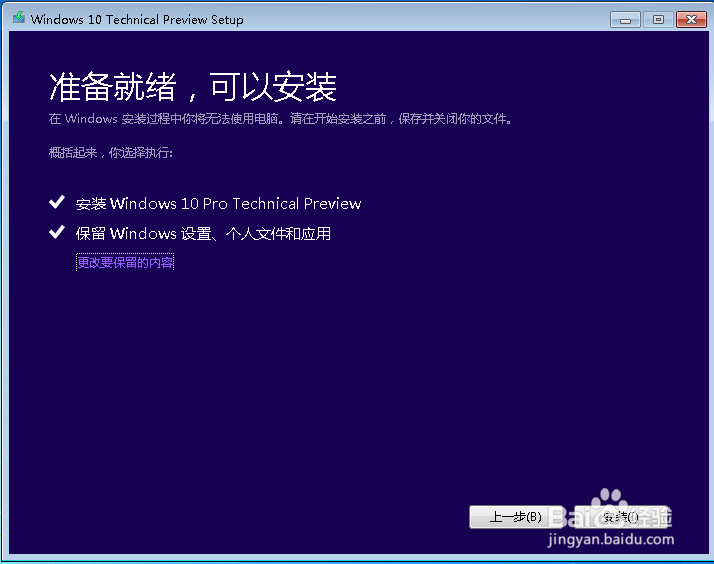Screen dimensions: 714x564
Task: Maximize the Windows 10 Setup window
Action: 658,20
